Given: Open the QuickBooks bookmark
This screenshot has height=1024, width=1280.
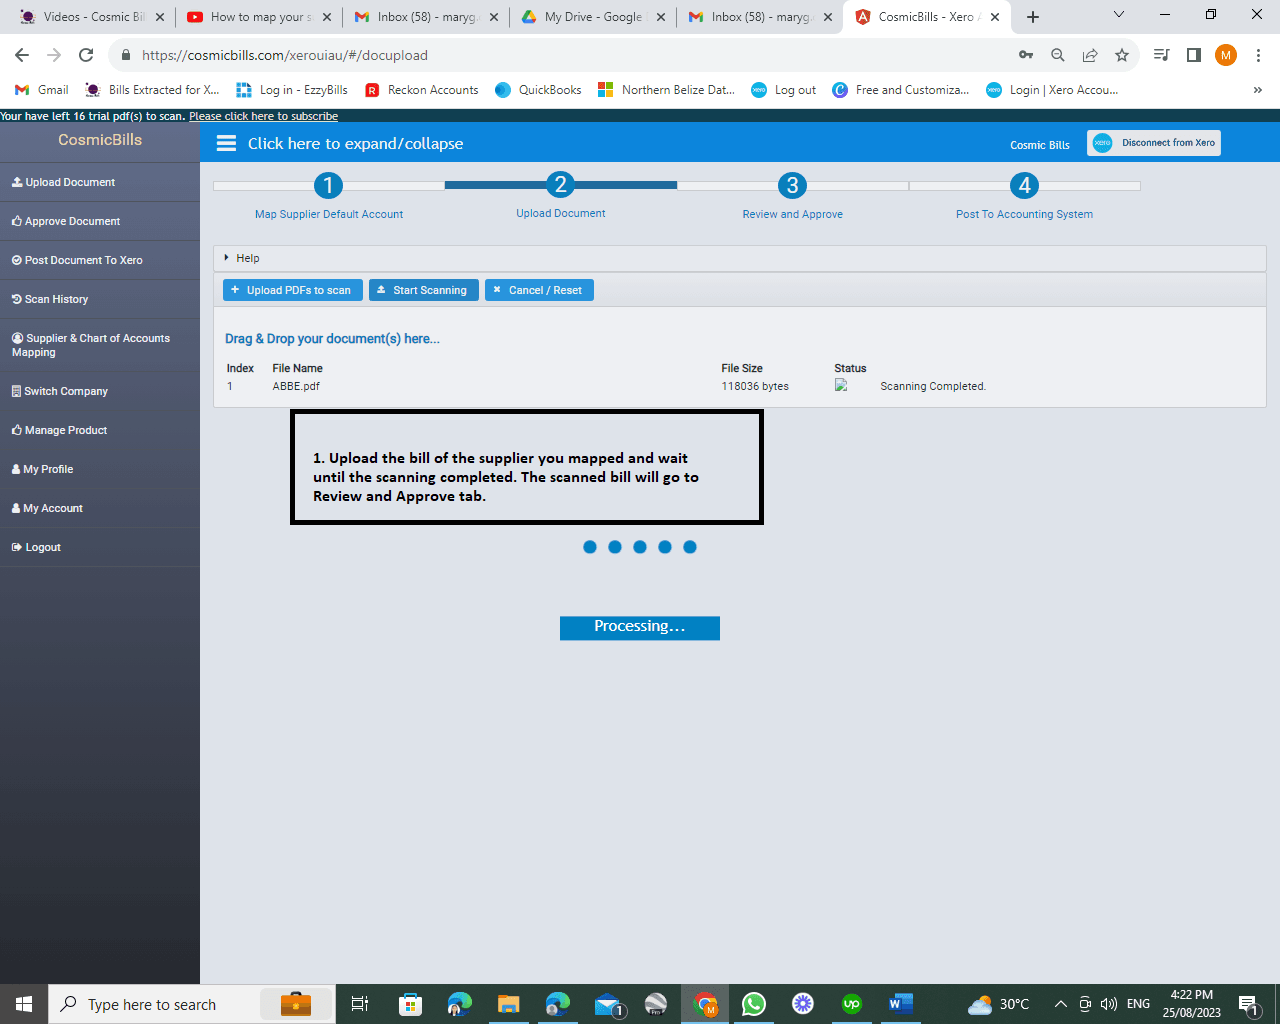Looking at the screenshot, I should click(x=539, y=90).
